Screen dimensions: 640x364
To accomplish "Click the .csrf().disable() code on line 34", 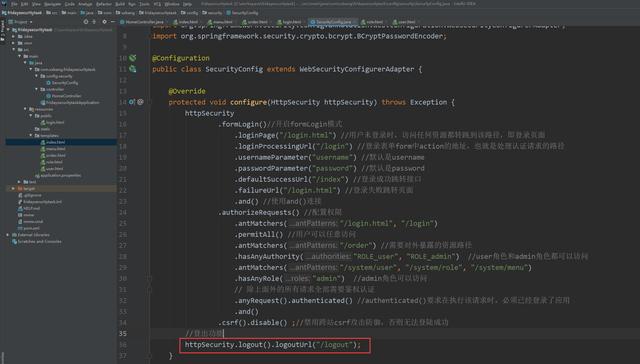I will (253, 322).
